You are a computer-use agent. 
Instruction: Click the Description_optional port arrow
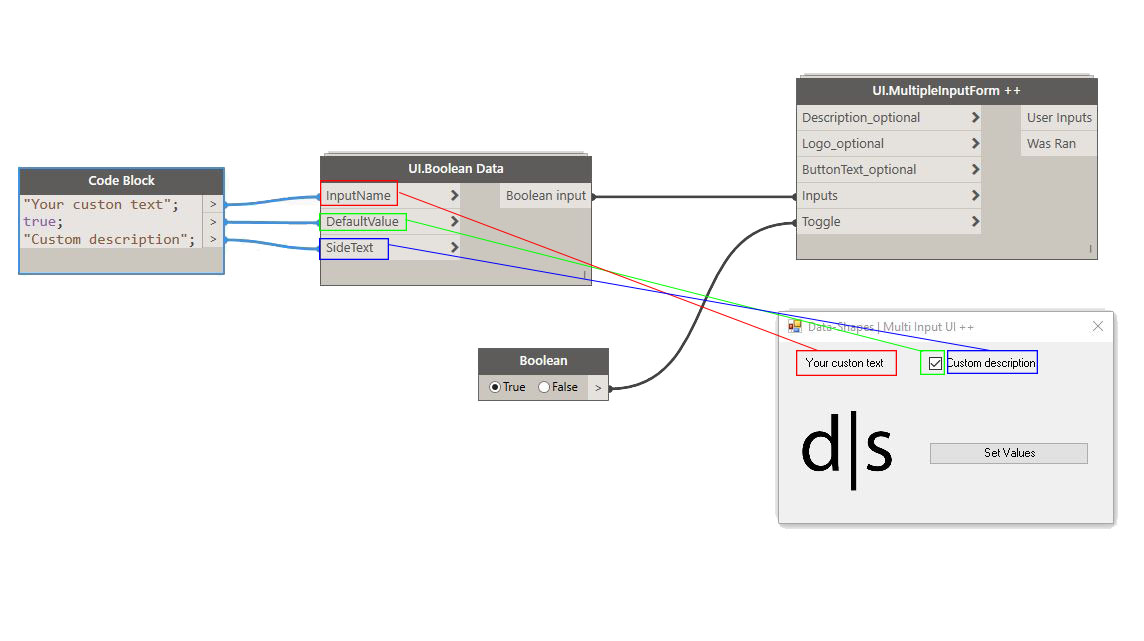click(975, 118)
